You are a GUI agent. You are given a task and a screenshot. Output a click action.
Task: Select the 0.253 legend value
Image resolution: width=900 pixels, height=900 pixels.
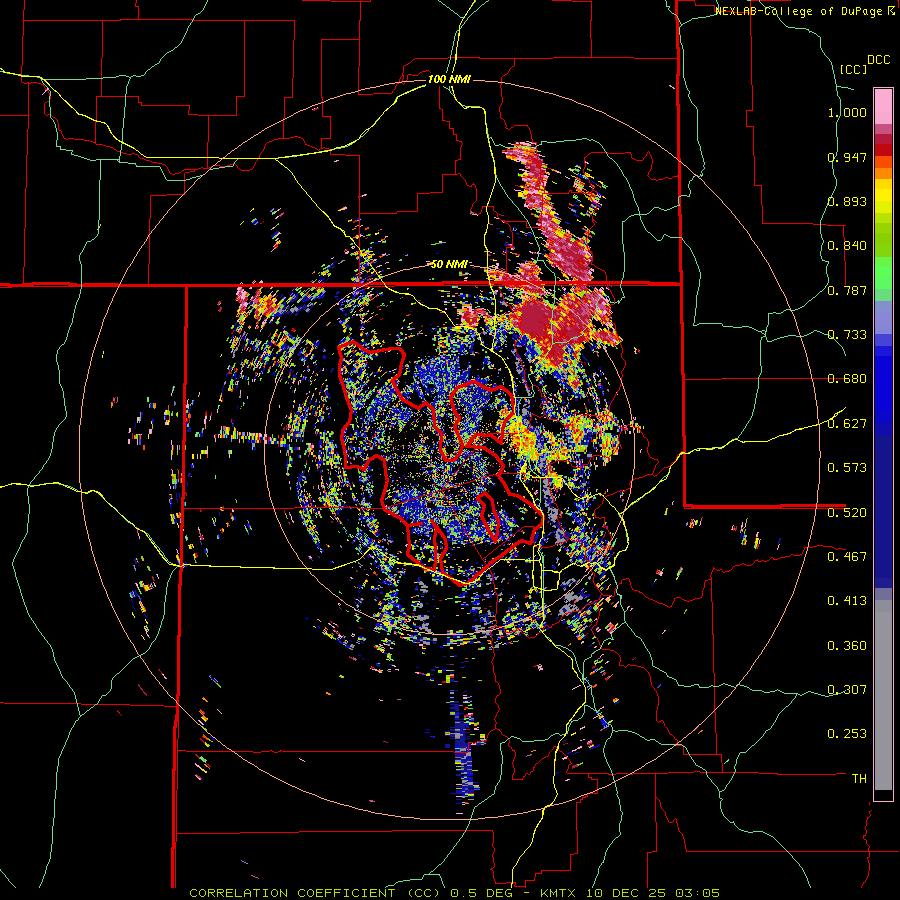click(847, 734)
